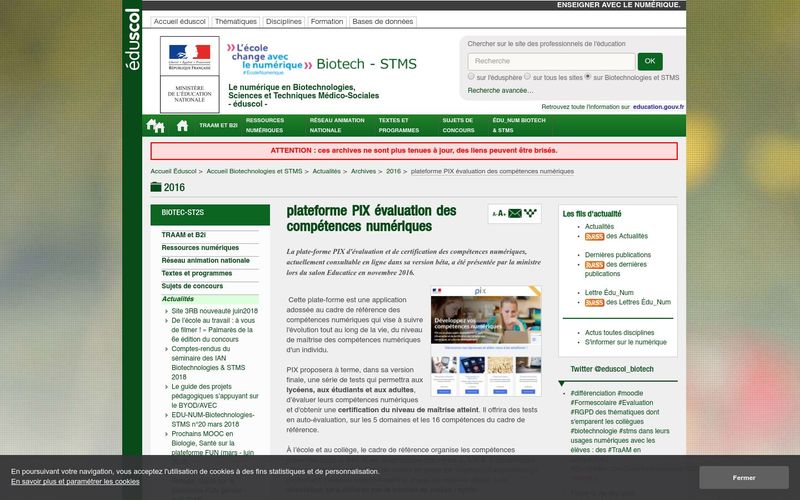The width and height of the screenshot is (800, 500).
Task: Click 'Archives' breadcrumb link
Action: pyautogui.click(x=363, y=171)
